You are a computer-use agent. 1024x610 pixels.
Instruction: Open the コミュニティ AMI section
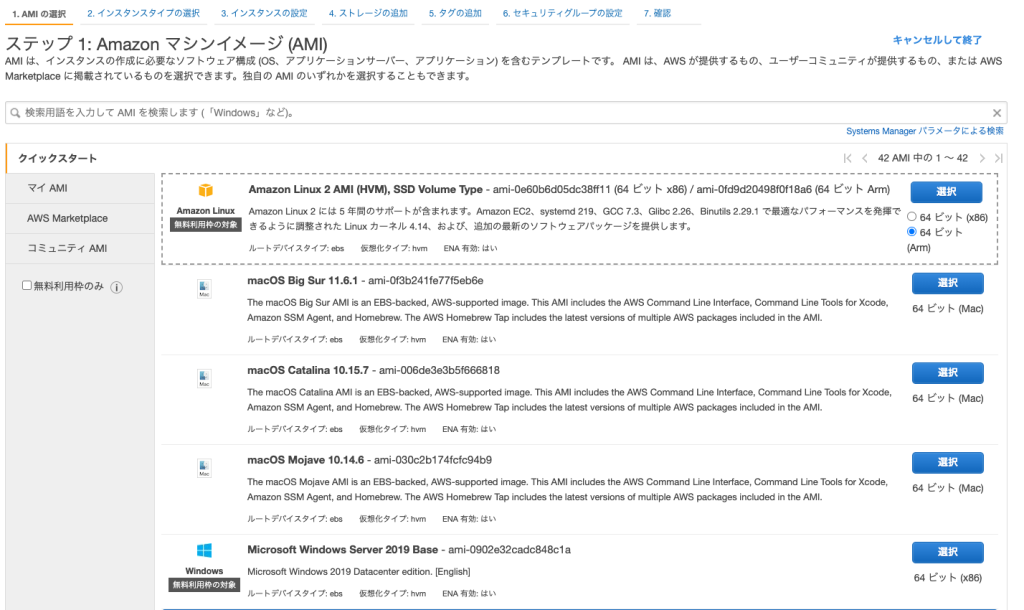80,248
